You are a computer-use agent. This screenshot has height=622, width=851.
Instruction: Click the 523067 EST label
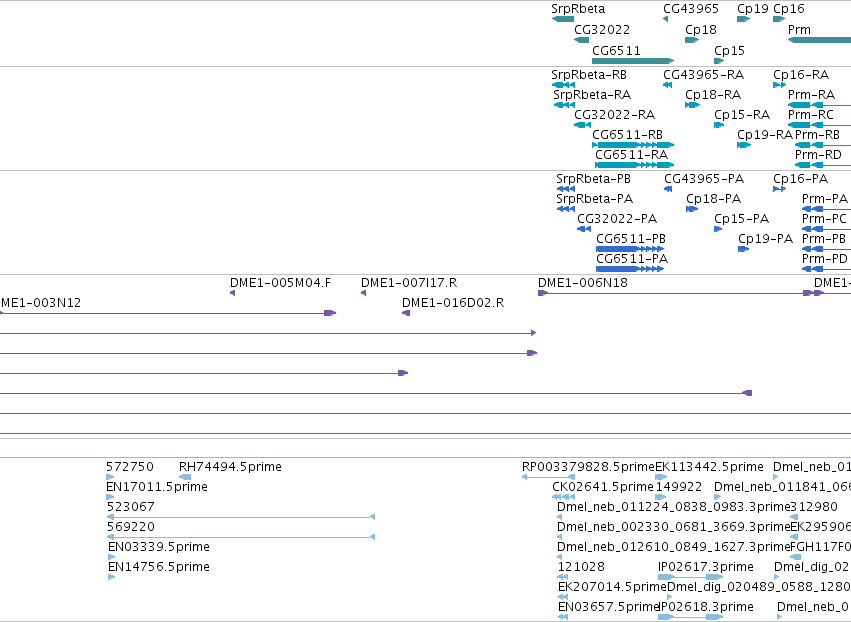(130, 507)
